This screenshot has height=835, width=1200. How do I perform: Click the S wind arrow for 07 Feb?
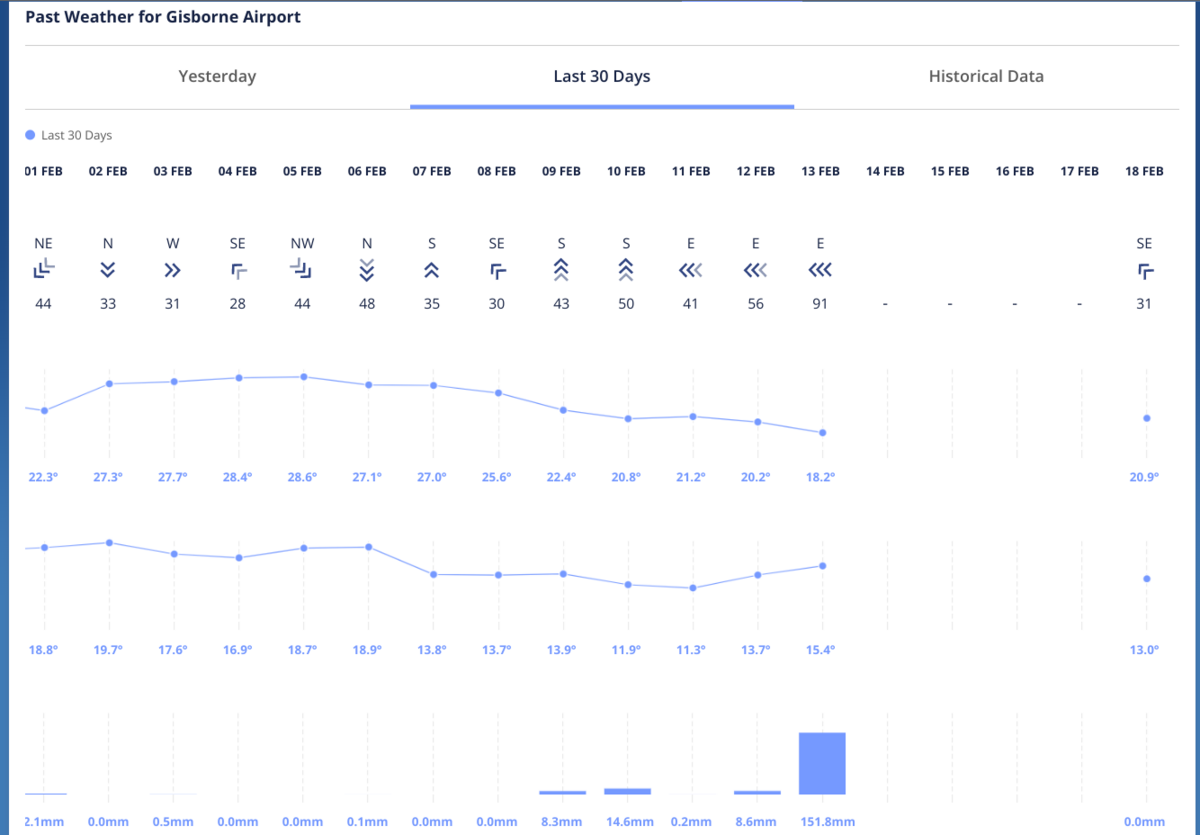point(432,269)
